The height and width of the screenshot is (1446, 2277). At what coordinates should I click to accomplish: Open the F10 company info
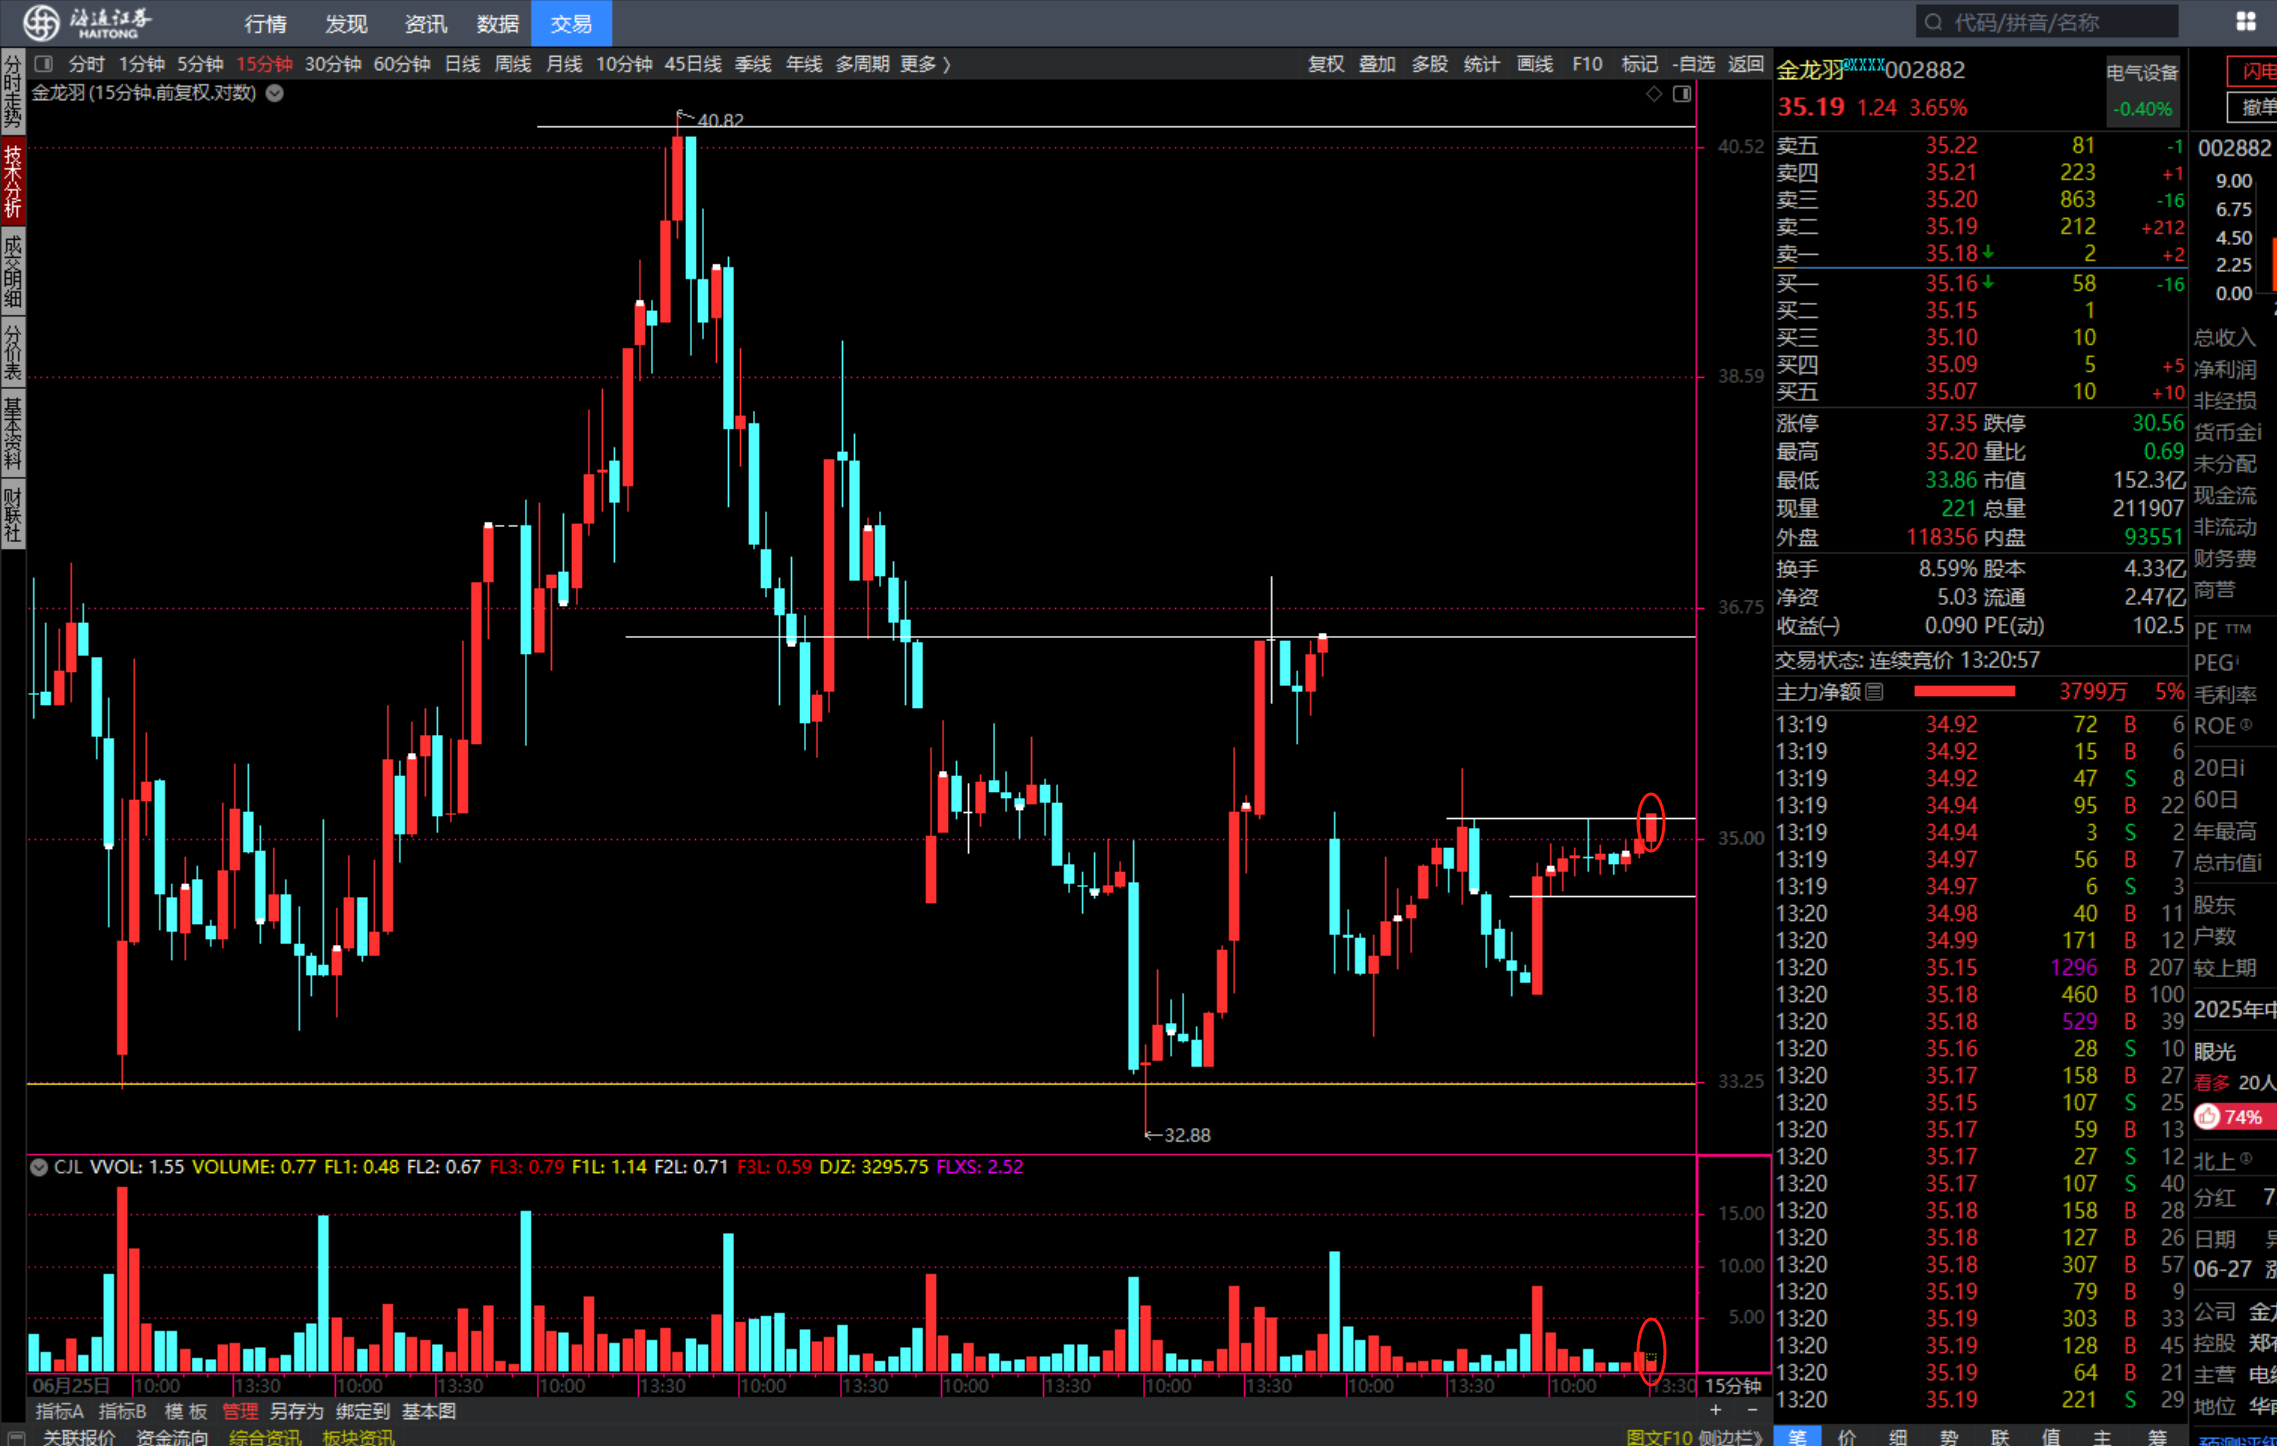[x=1587, y=64]
